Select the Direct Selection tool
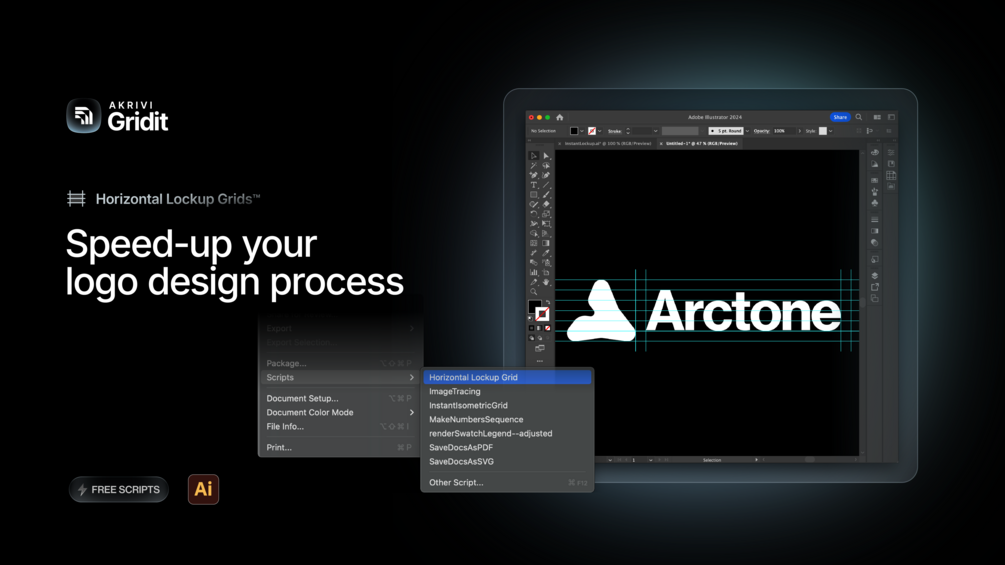The image size is (1005, 565). pyautogui.click(x=546, y=156)
